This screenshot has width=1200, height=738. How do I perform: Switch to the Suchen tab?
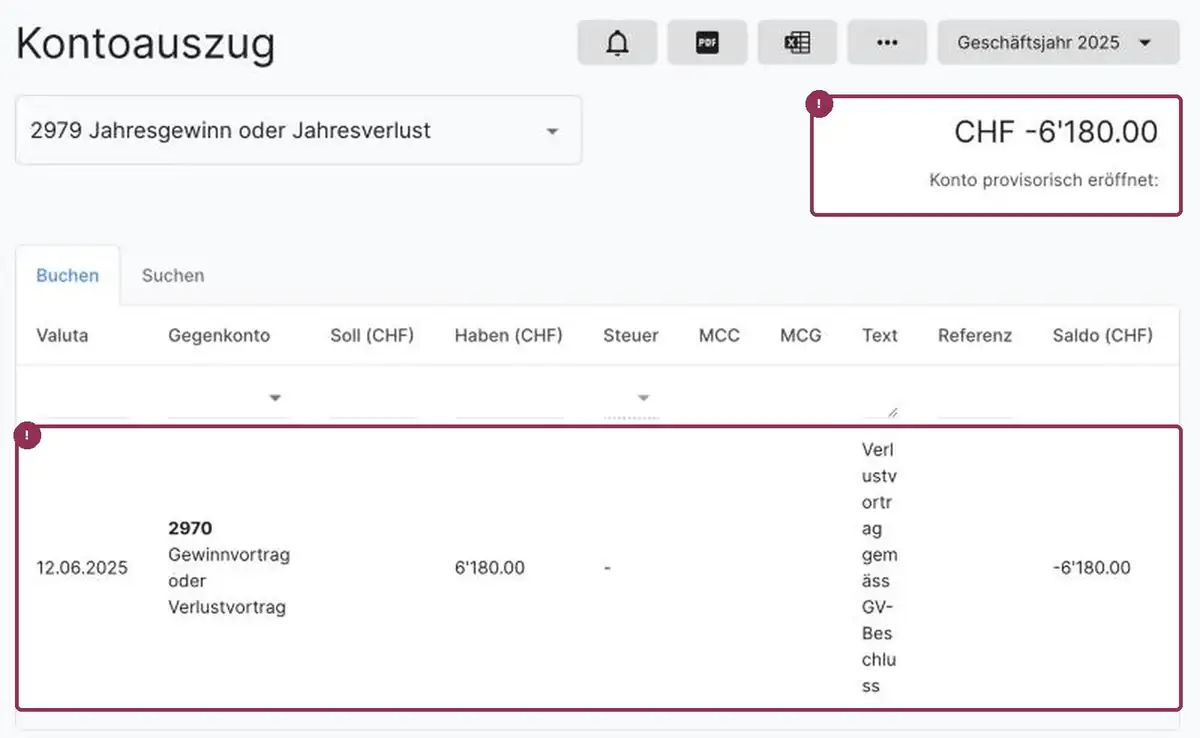point(173,275)
